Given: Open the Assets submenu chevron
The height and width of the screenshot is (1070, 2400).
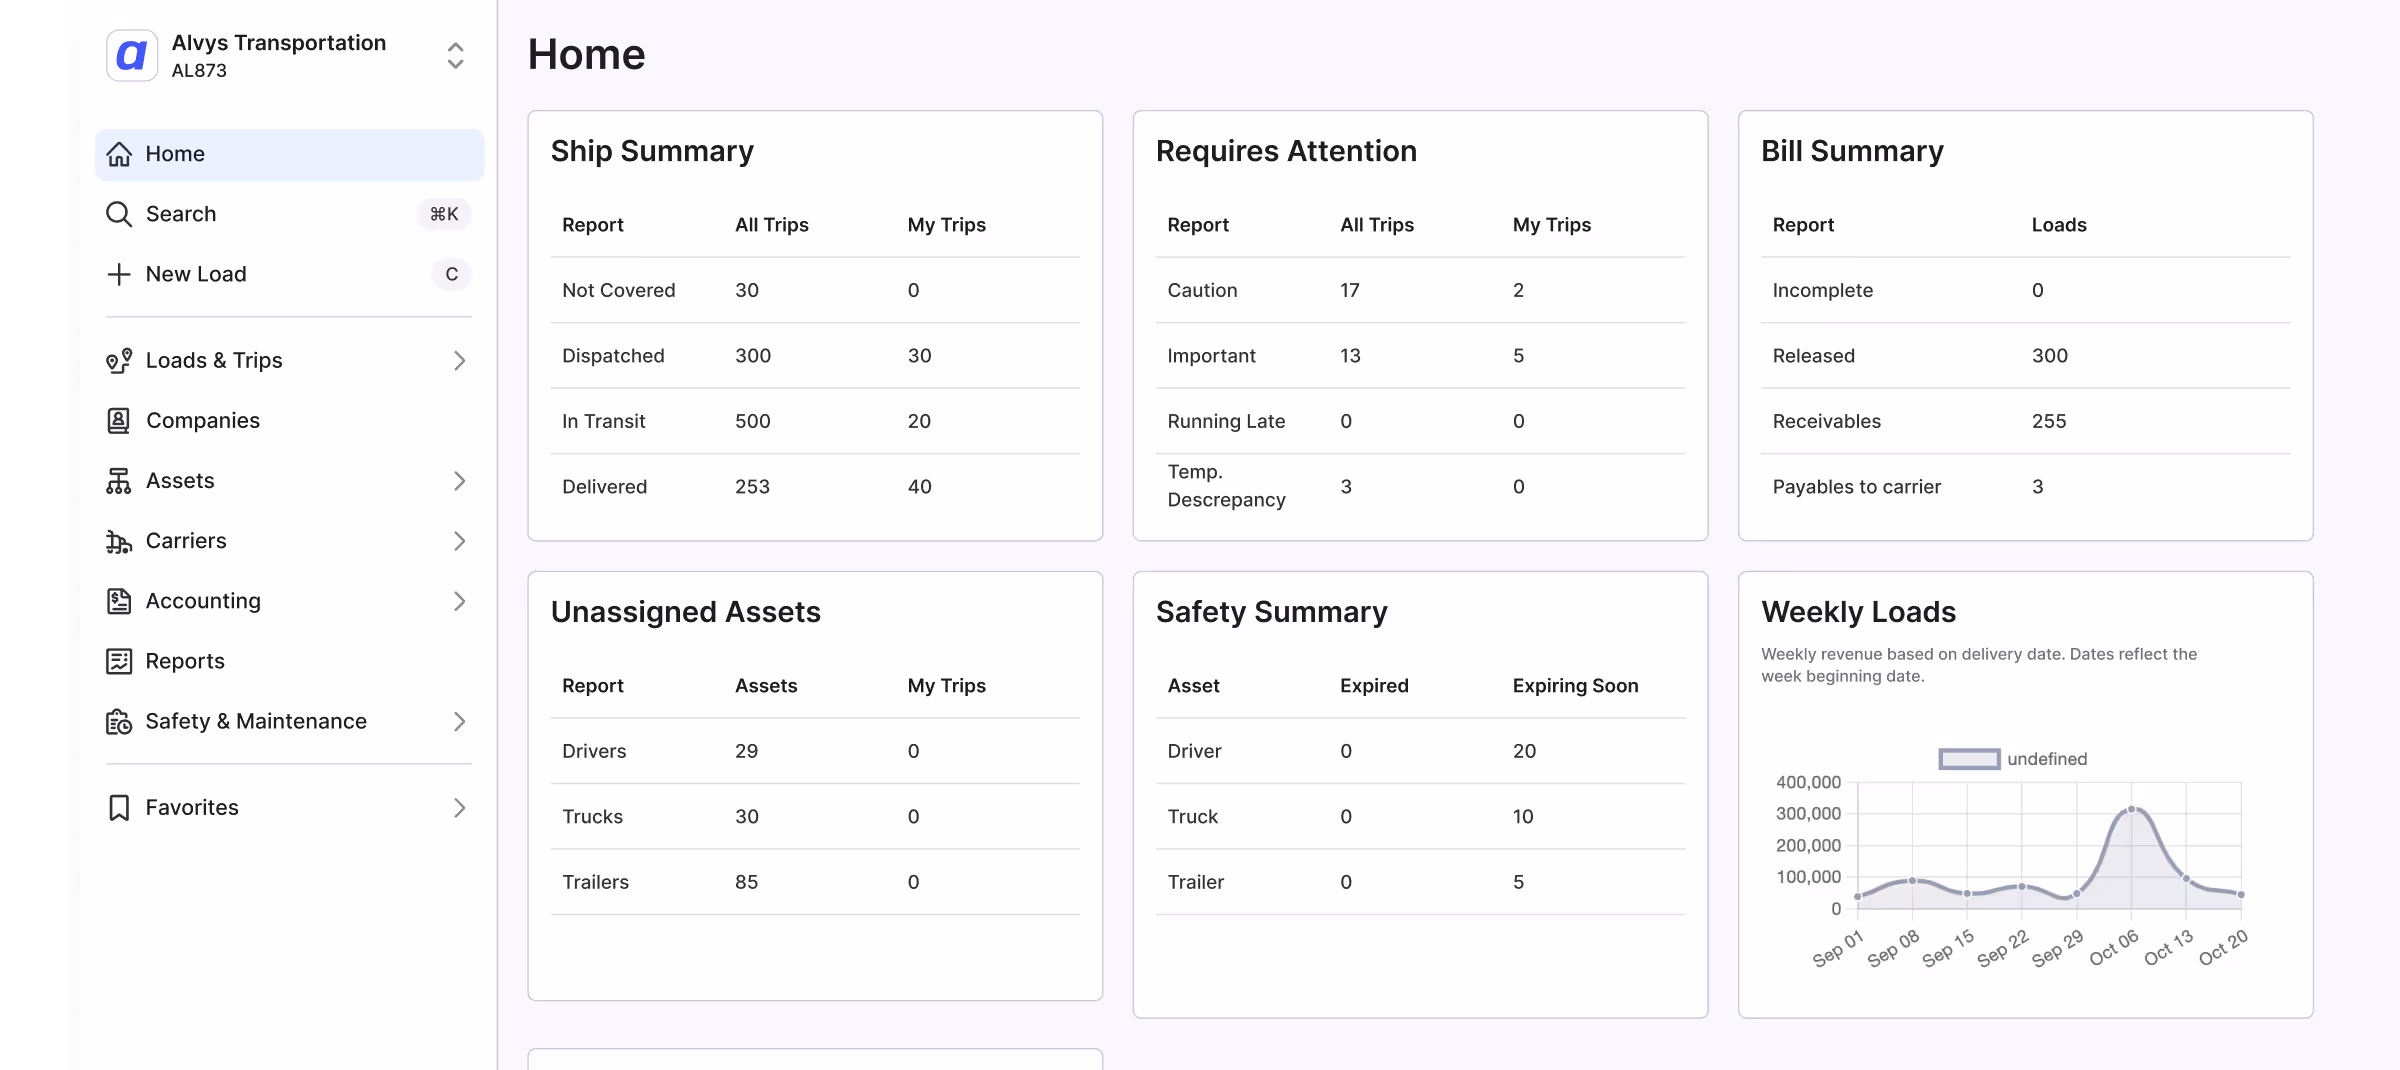Looking at the screenshot, I should coord(459,481).
